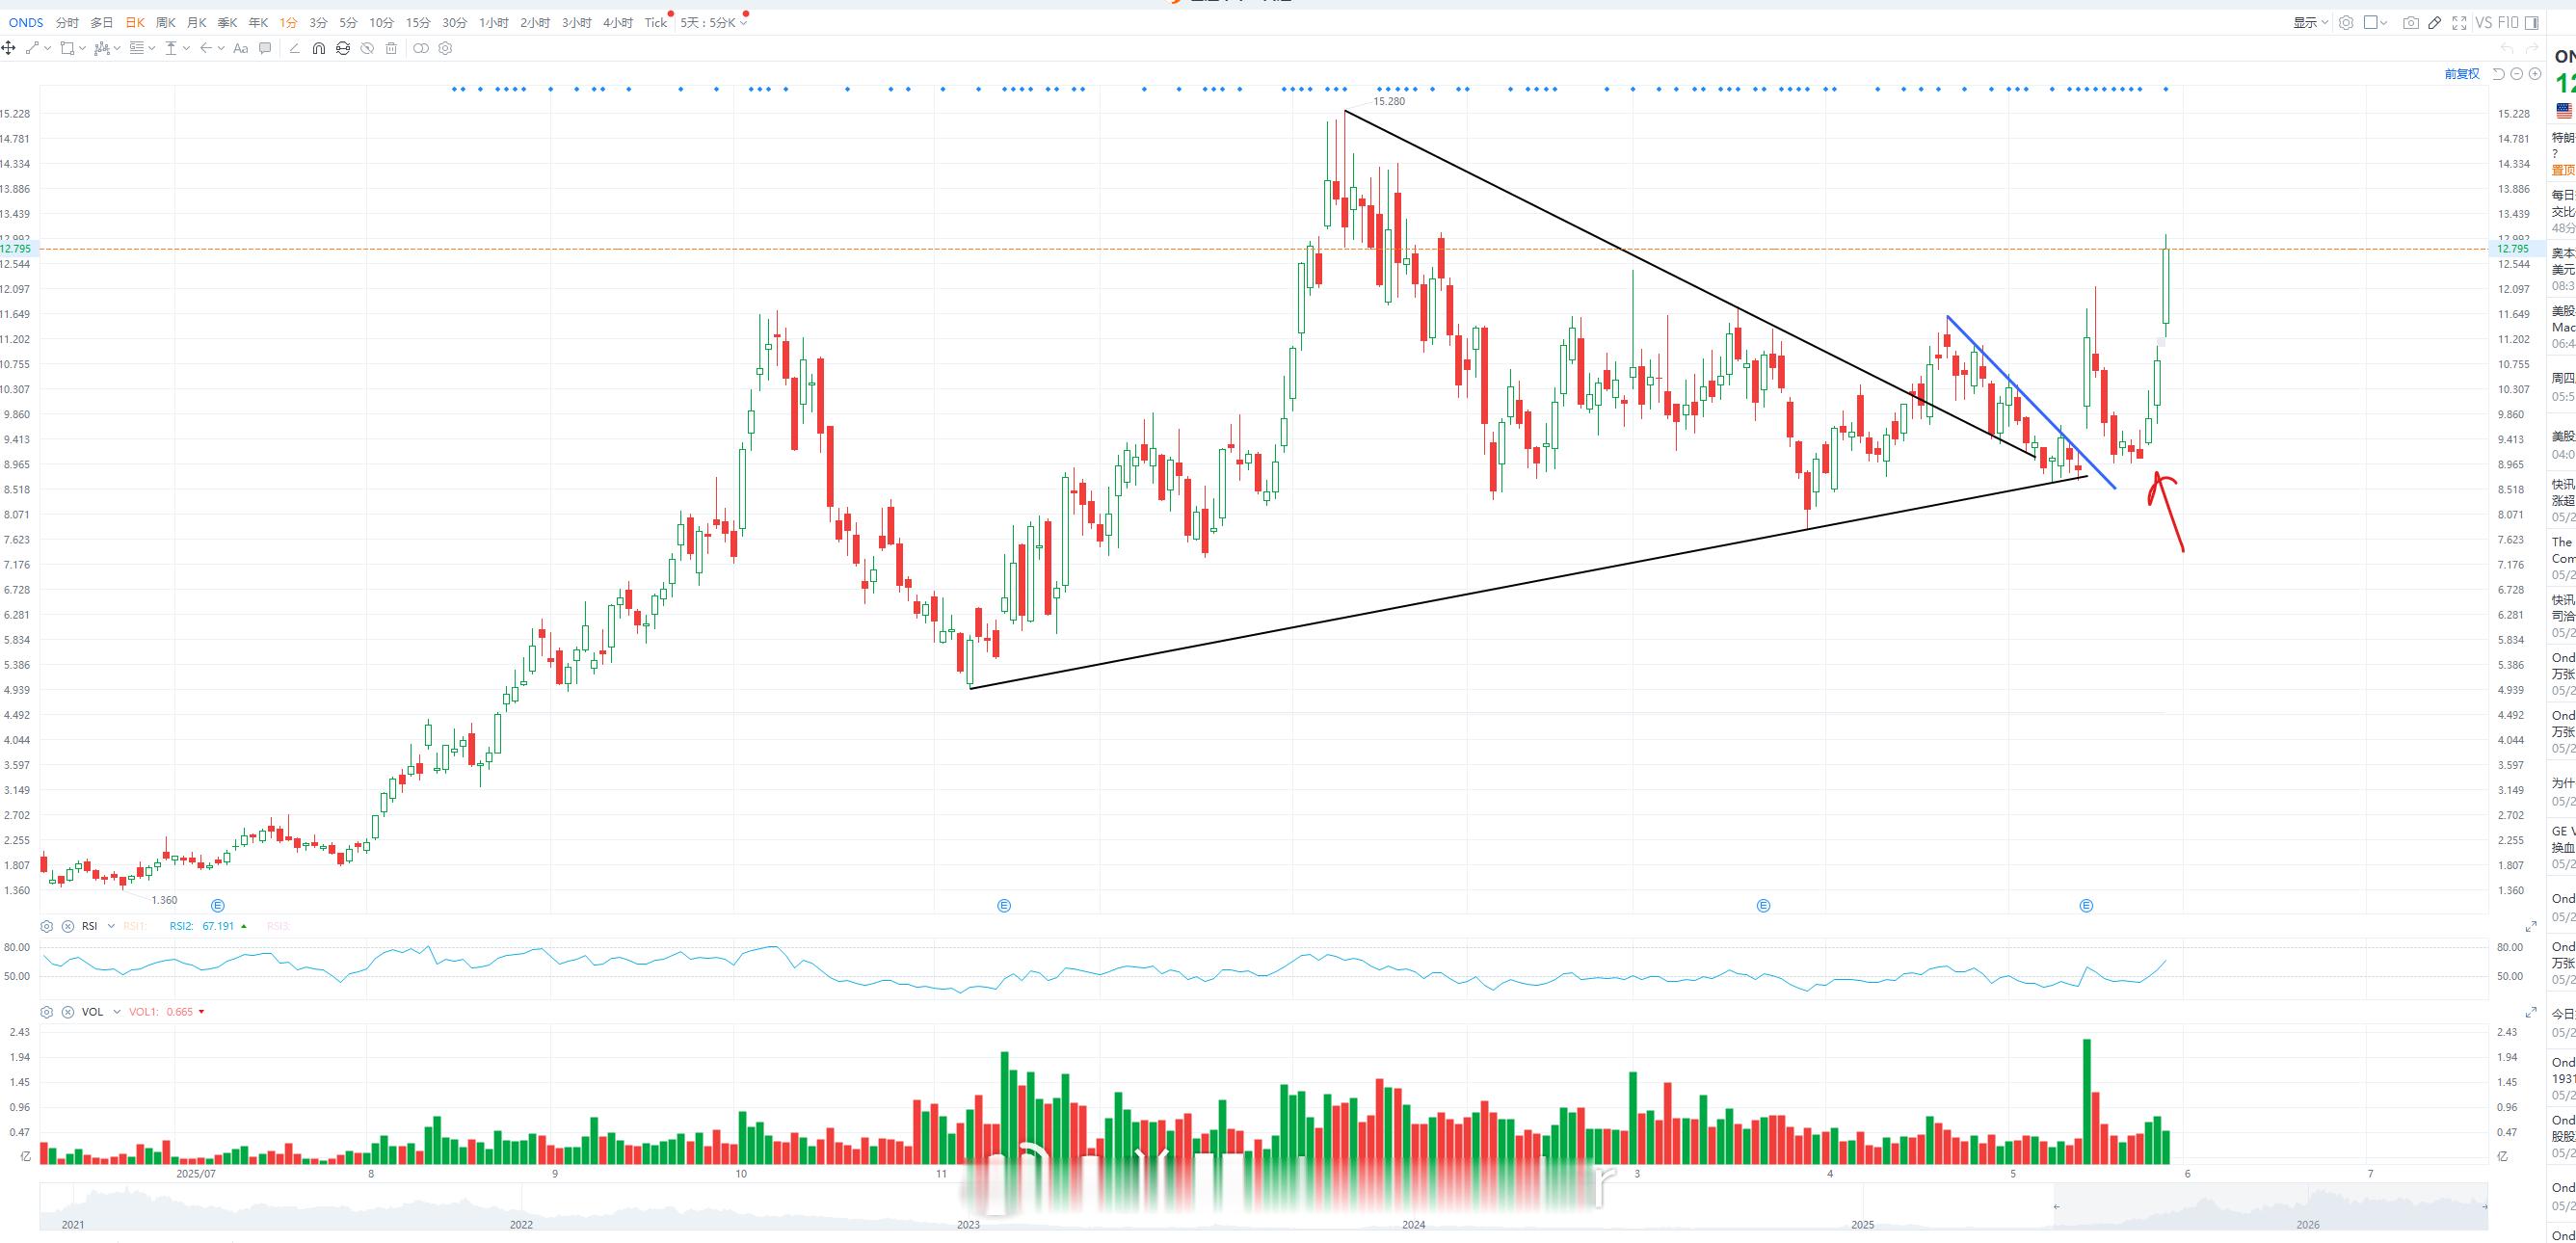Image resolution: width=2576 pixels, height=1243 pixels.
Task: Remove the RSI indicator panel
Action: tap(68, 926)
